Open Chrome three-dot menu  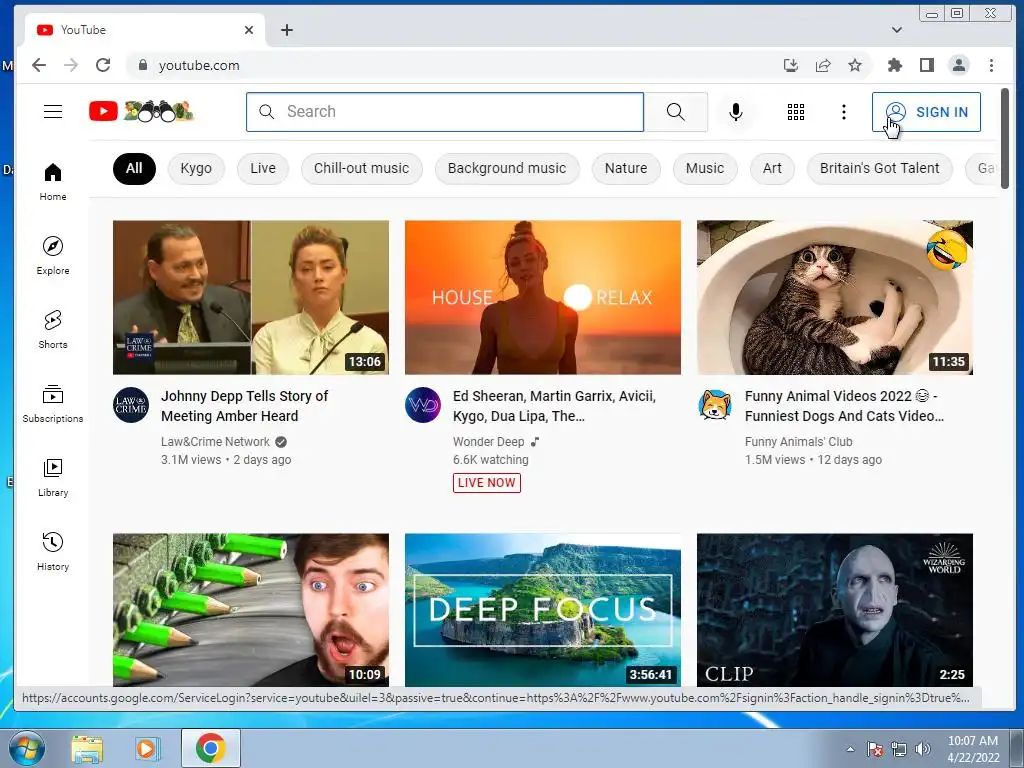point(991,65)
